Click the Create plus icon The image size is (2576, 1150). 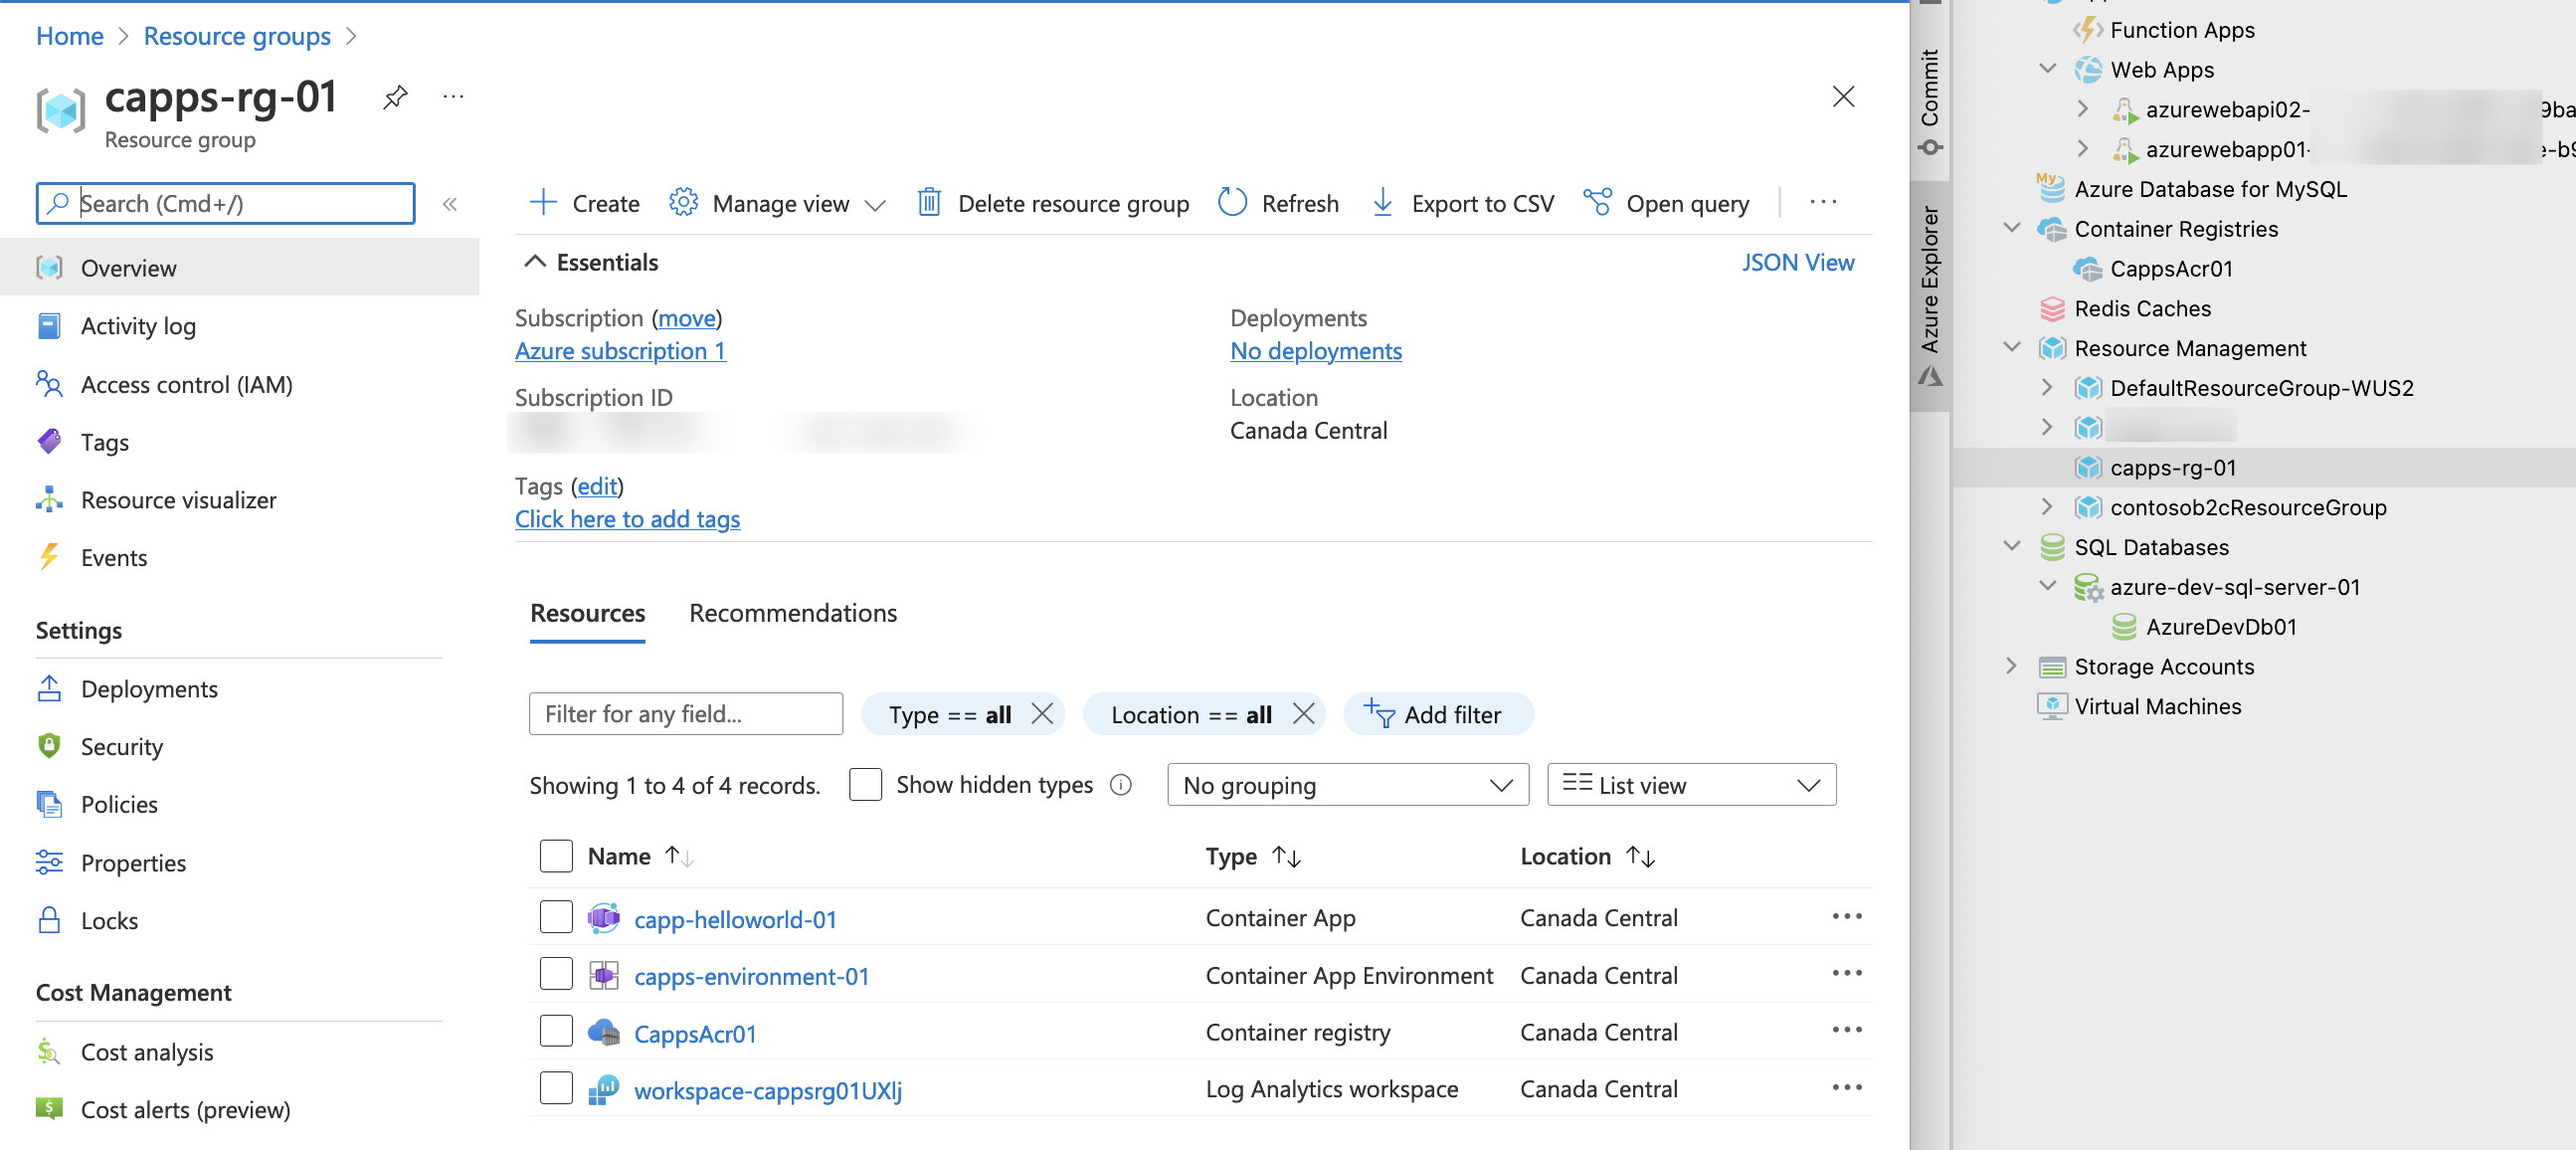[543, 203]
